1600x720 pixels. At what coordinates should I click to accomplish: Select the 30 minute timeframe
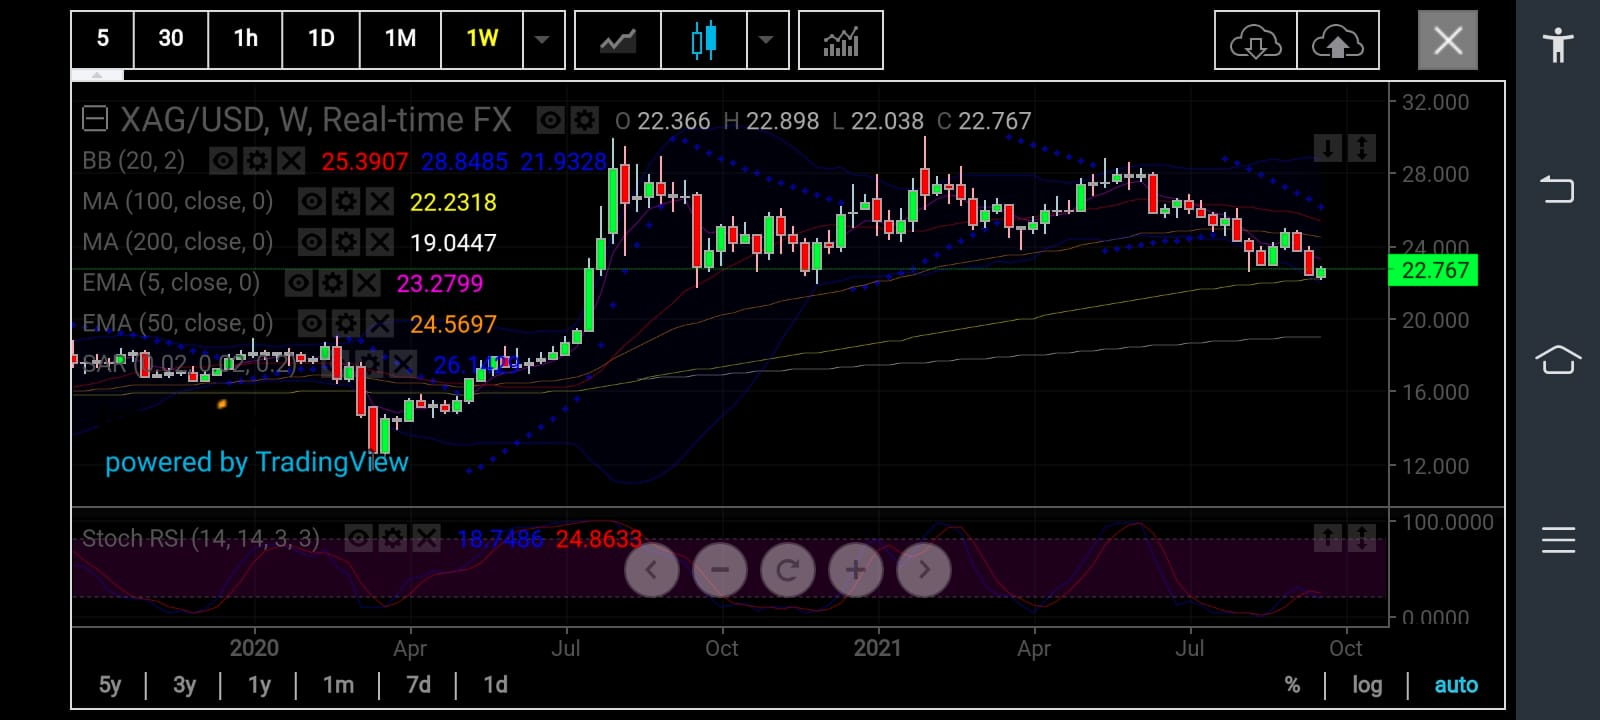click(170, 40)
